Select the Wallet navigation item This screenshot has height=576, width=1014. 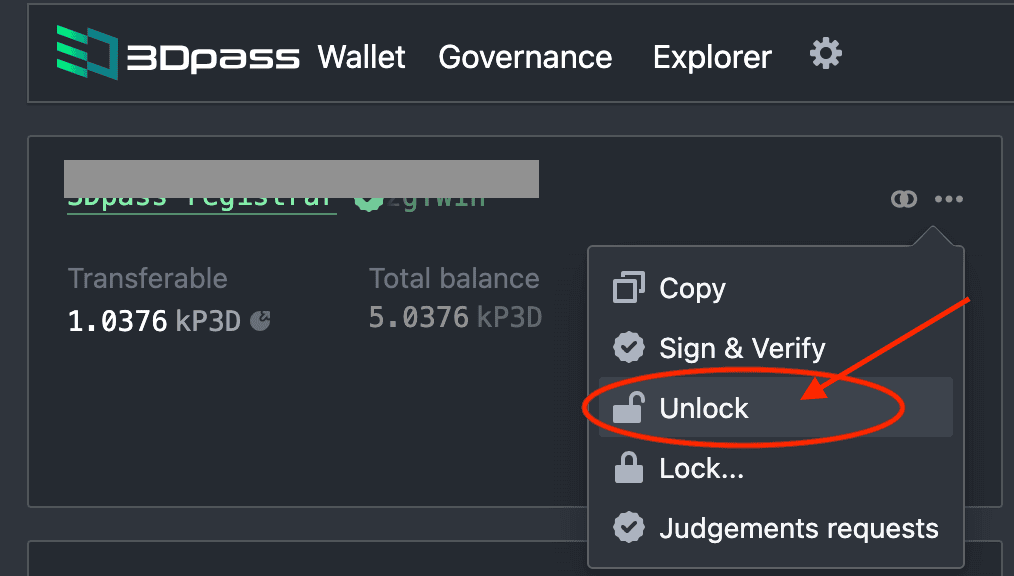(x=362, y=57)
